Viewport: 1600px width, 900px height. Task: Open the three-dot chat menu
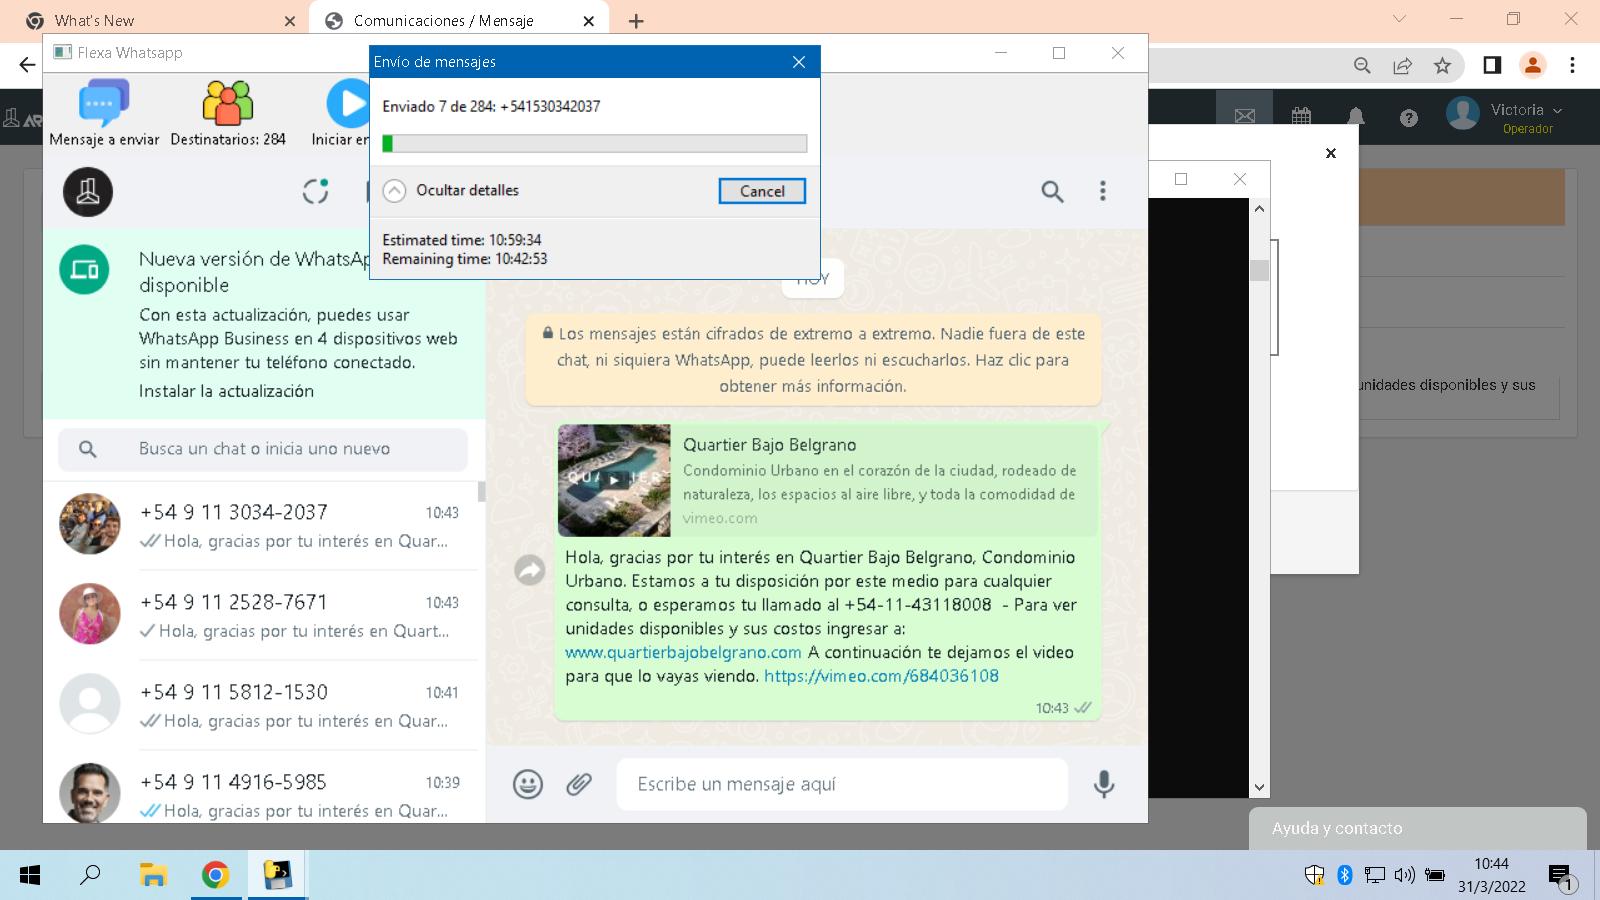[x=1103, y=191]
